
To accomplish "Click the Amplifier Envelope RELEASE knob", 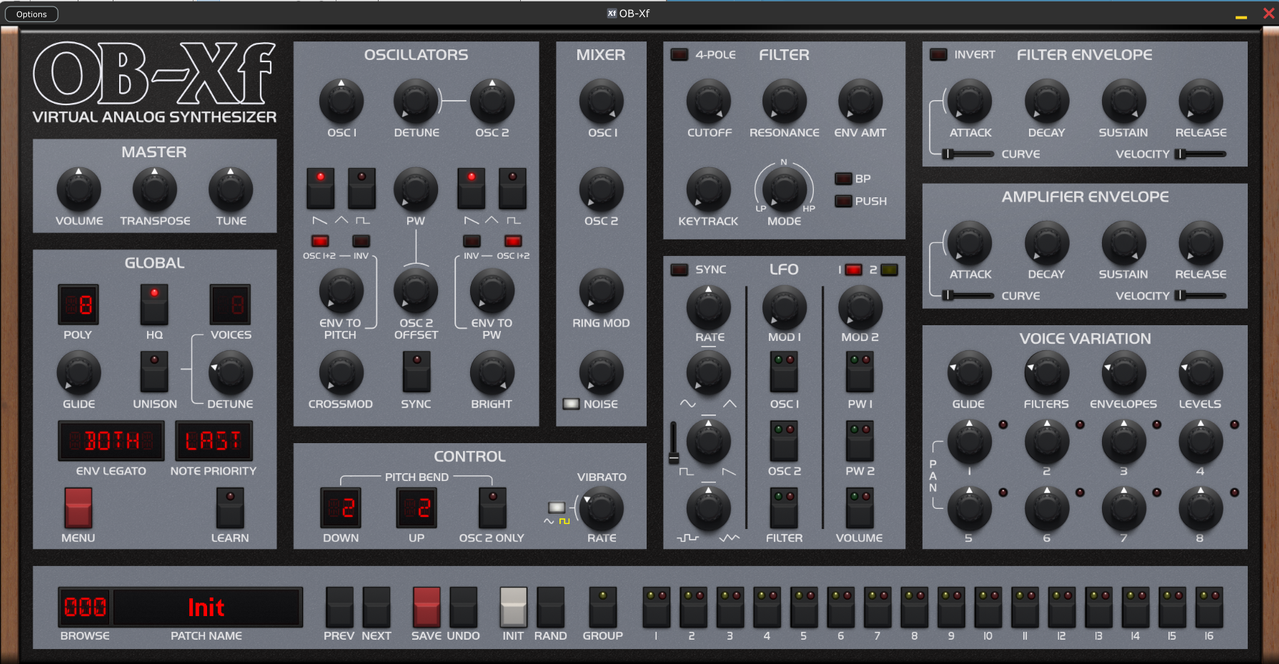I will coord(1201,243).
